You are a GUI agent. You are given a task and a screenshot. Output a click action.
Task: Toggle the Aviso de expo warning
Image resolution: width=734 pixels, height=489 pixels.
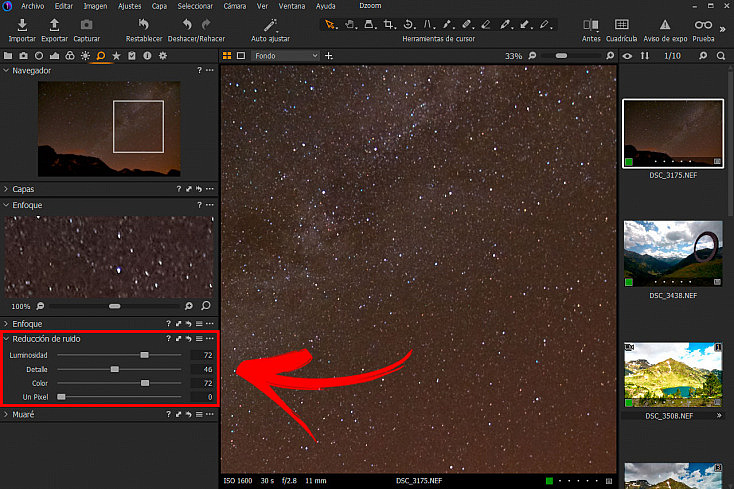(x=665, y=30)
